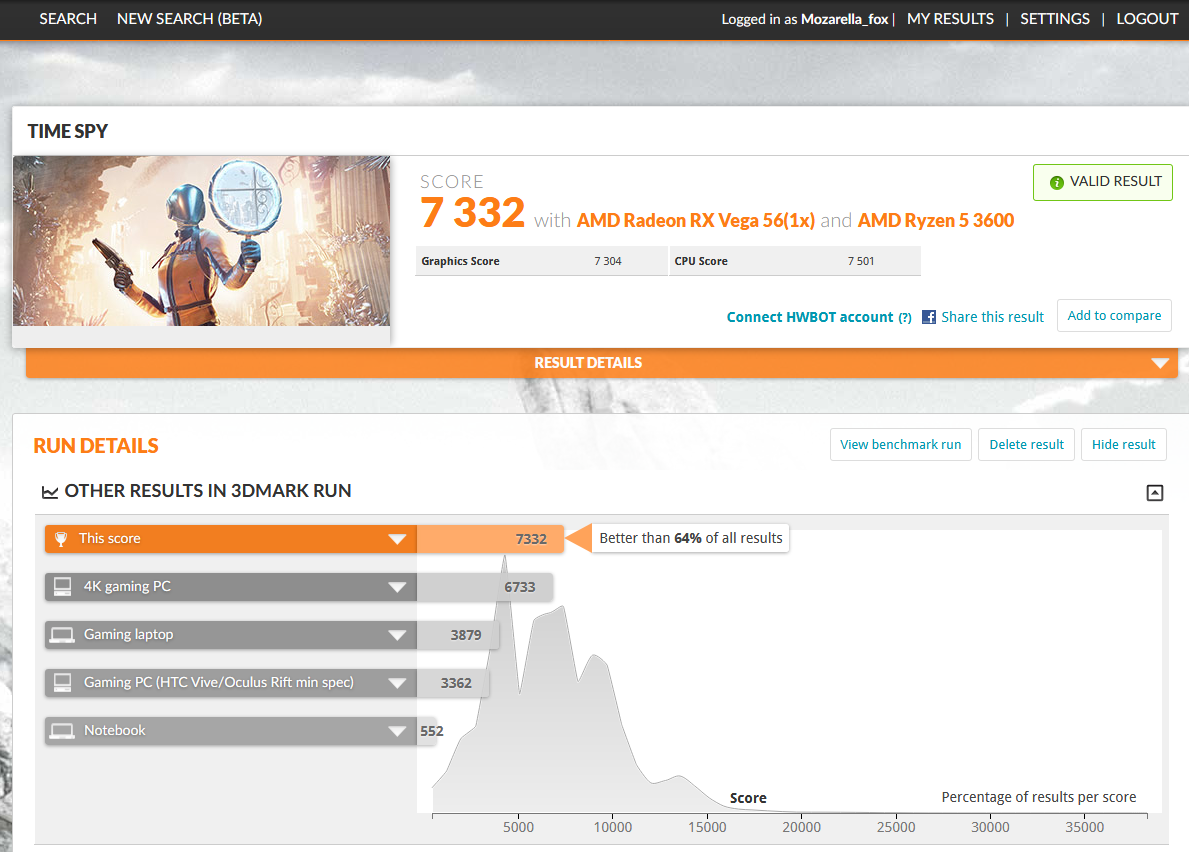Click 'Better than 64% of all results' tooltip
The image size is (1189, 852).
point(690,538)
